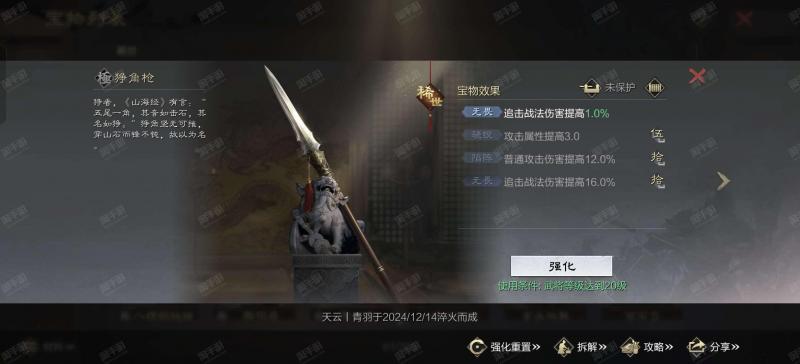
Task: Open 强化重置 enhancement reset
Action: [x=504, y=347]
